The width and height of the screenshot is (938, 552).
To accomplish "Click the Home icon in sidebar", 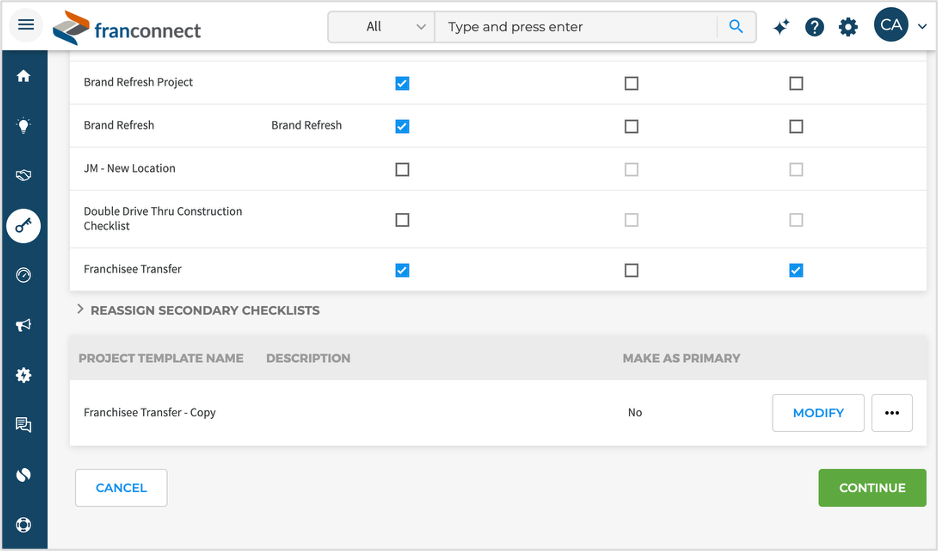I will pyautogui.click(x=24, y=76).
